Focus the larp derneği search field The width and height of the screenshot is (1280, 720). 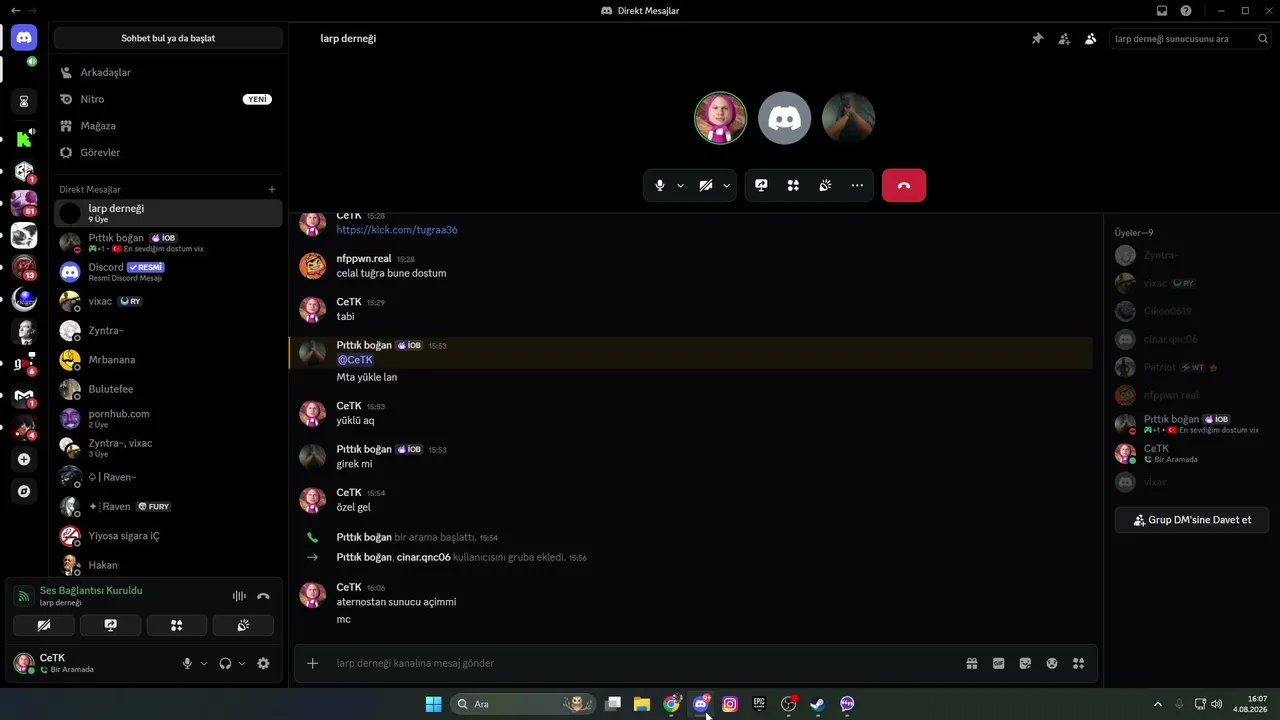point(1190,39)
